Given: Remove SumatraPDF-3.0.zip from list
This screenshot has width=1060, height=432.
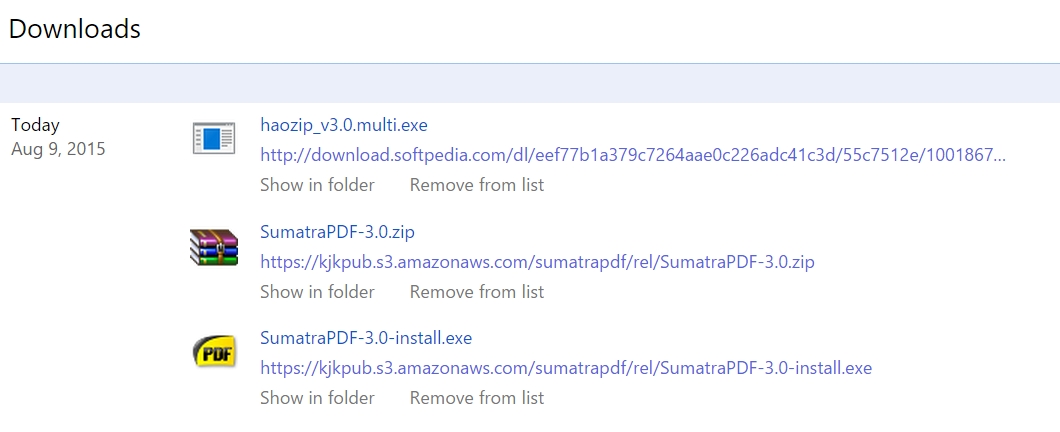Looking at the screenshot, I should point(477,292).
